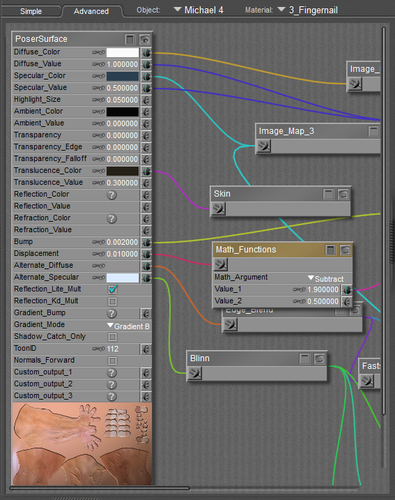The width and height of the screenshot is (395, 500).
Task: Open the Math_Argument Subtract dropdown
Action: pyautogui.click(x=325, y=279)
